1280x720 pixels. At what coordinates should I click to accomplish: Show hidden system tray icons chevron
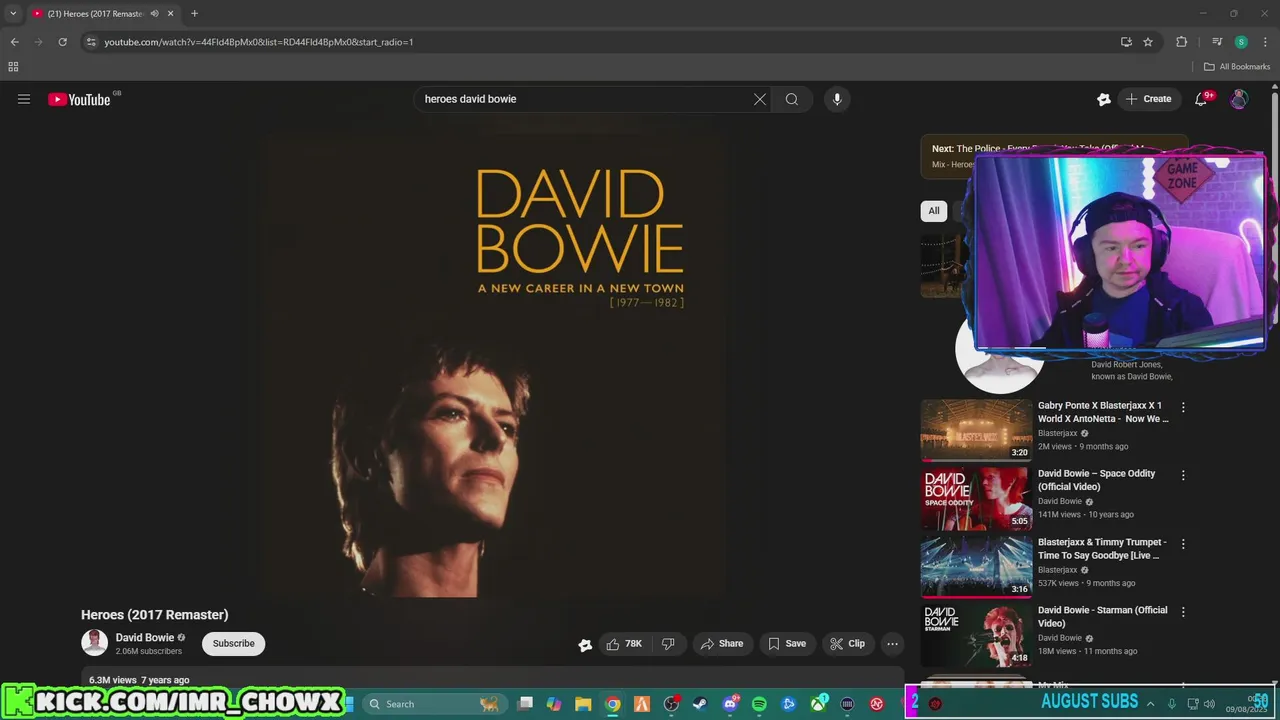1150,704
